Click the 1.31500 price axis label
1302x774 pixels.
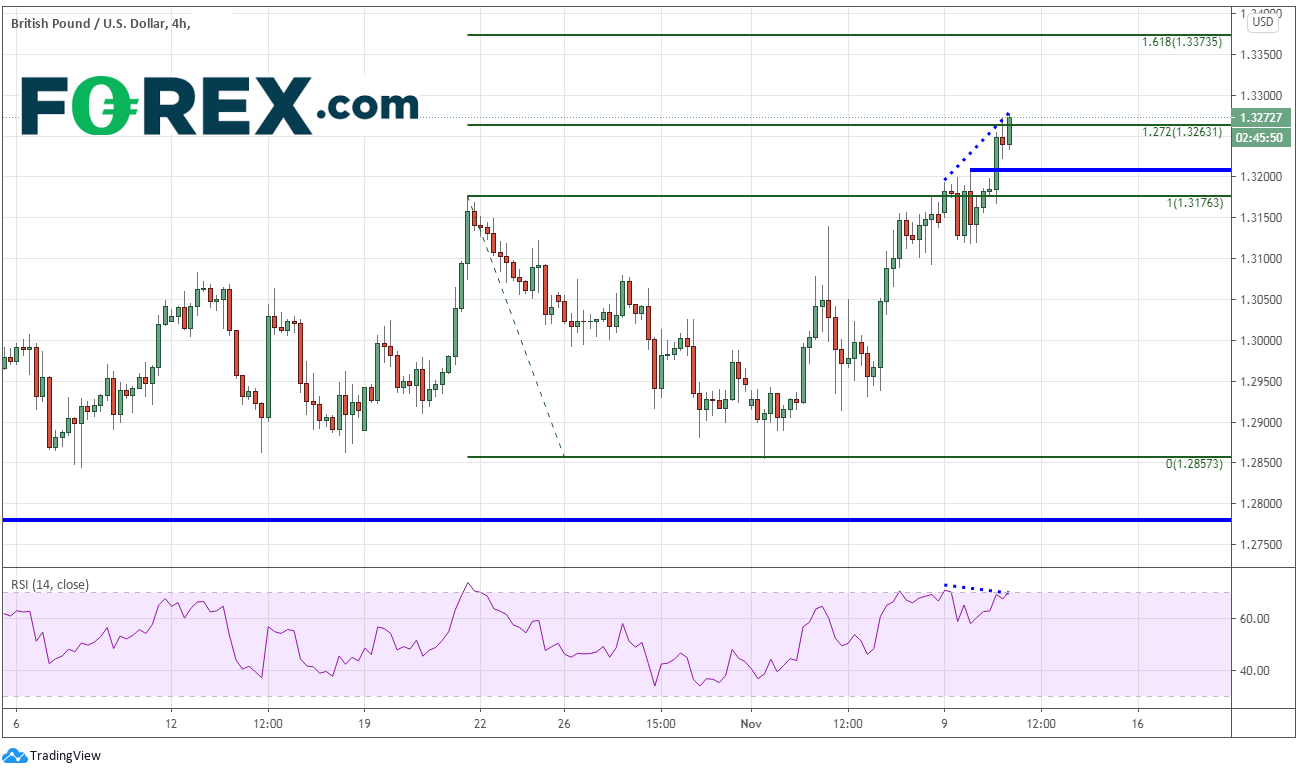click(x=1261, y=218)
